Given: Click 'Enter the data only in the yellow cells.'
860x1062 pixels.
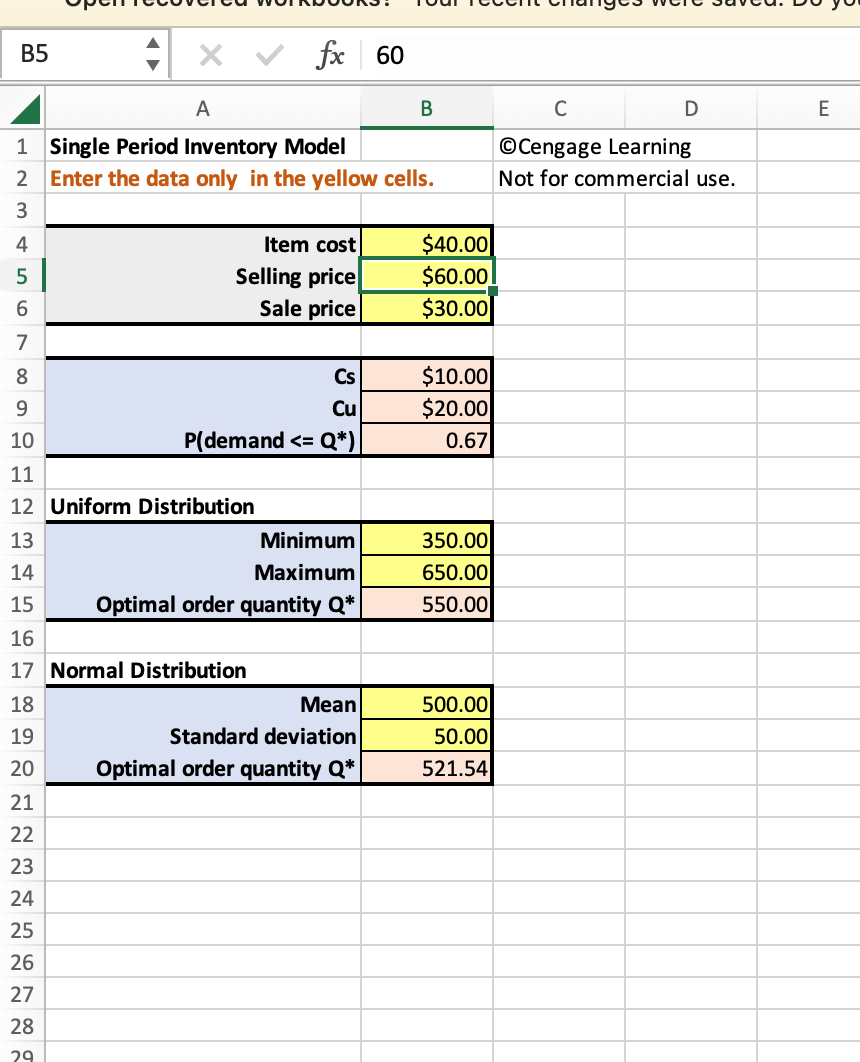Looking at the screenshot, I should [242, 179].
